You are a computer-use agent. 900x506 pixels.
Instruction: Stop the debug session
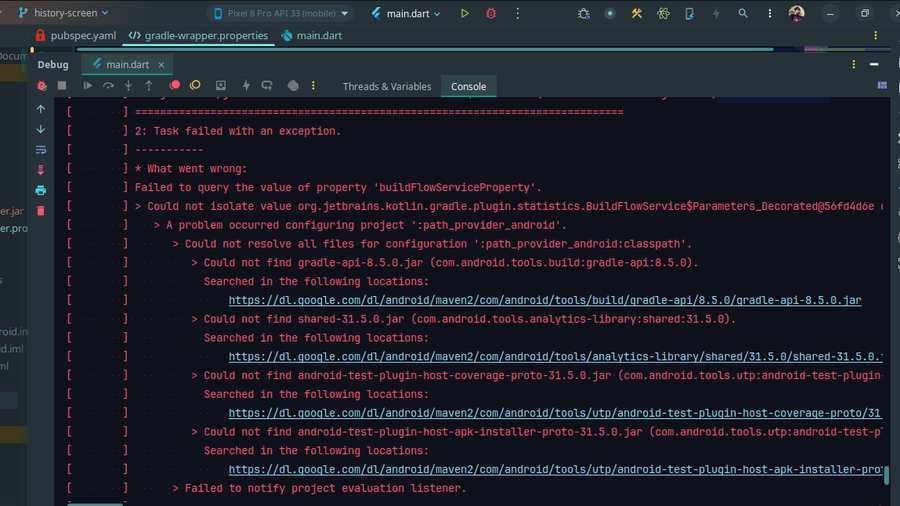coord(62,85)
